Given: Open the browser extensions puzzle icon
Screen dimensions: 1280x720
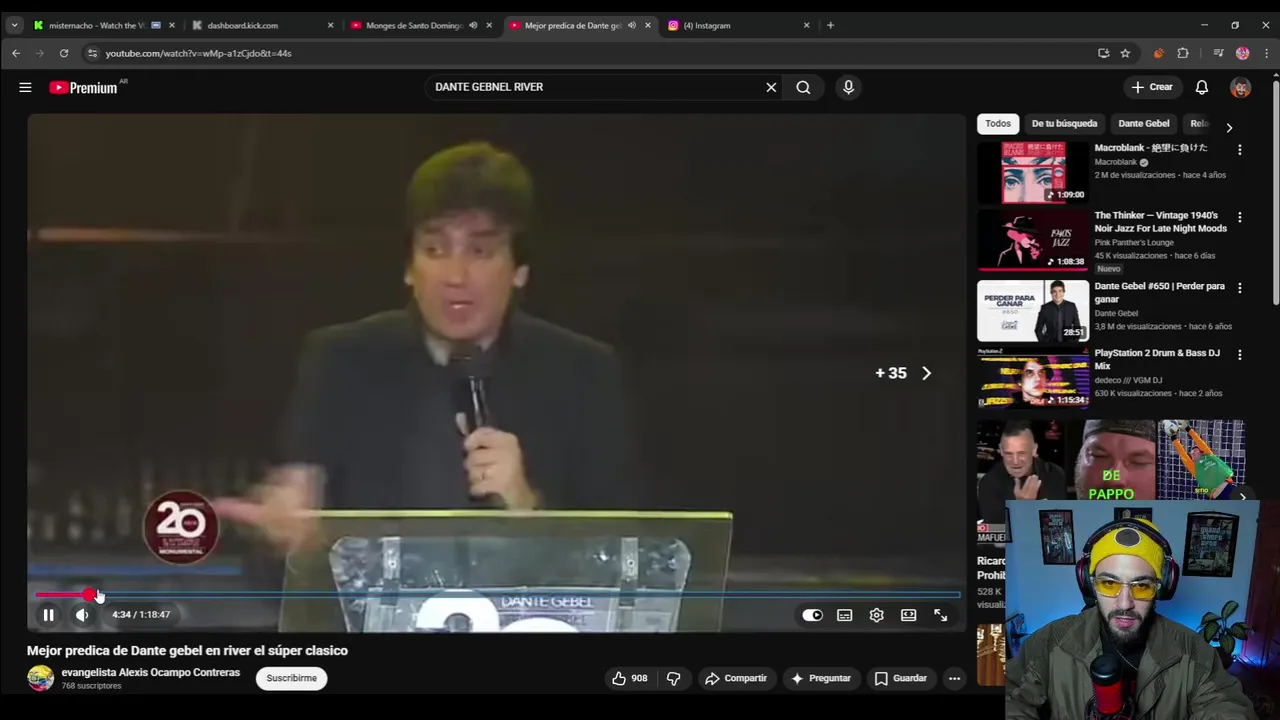Looking at the screenshot, I should tap(1183, 53).
